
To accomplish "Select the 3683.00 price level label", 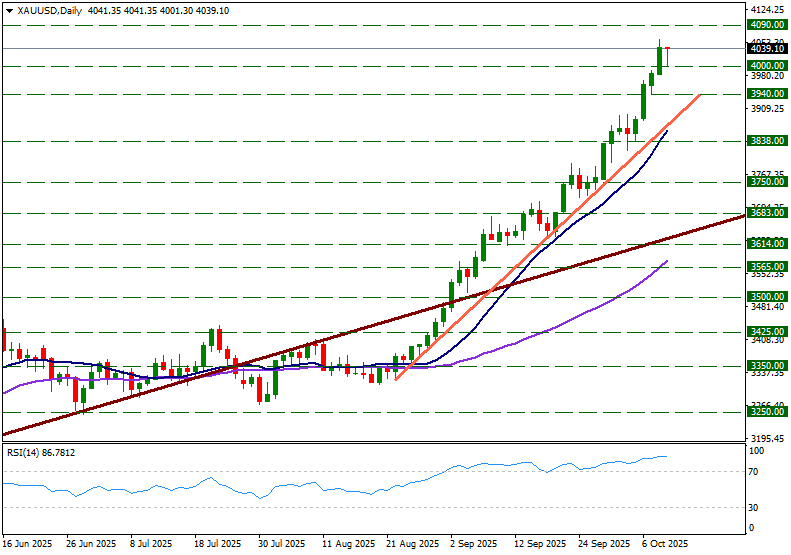I will click(766, 213).
